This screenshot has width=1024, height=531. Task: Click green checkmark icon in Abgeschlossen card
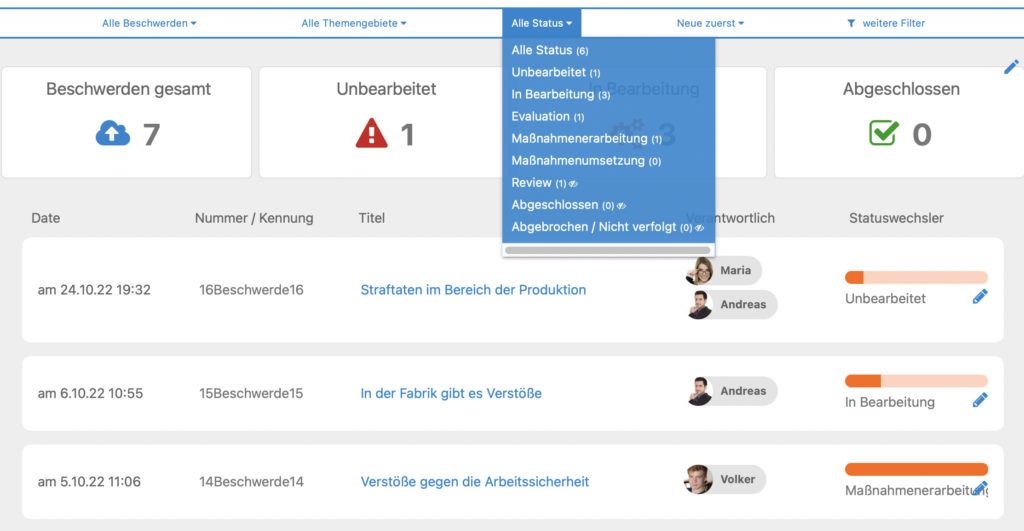click(884, 133)
